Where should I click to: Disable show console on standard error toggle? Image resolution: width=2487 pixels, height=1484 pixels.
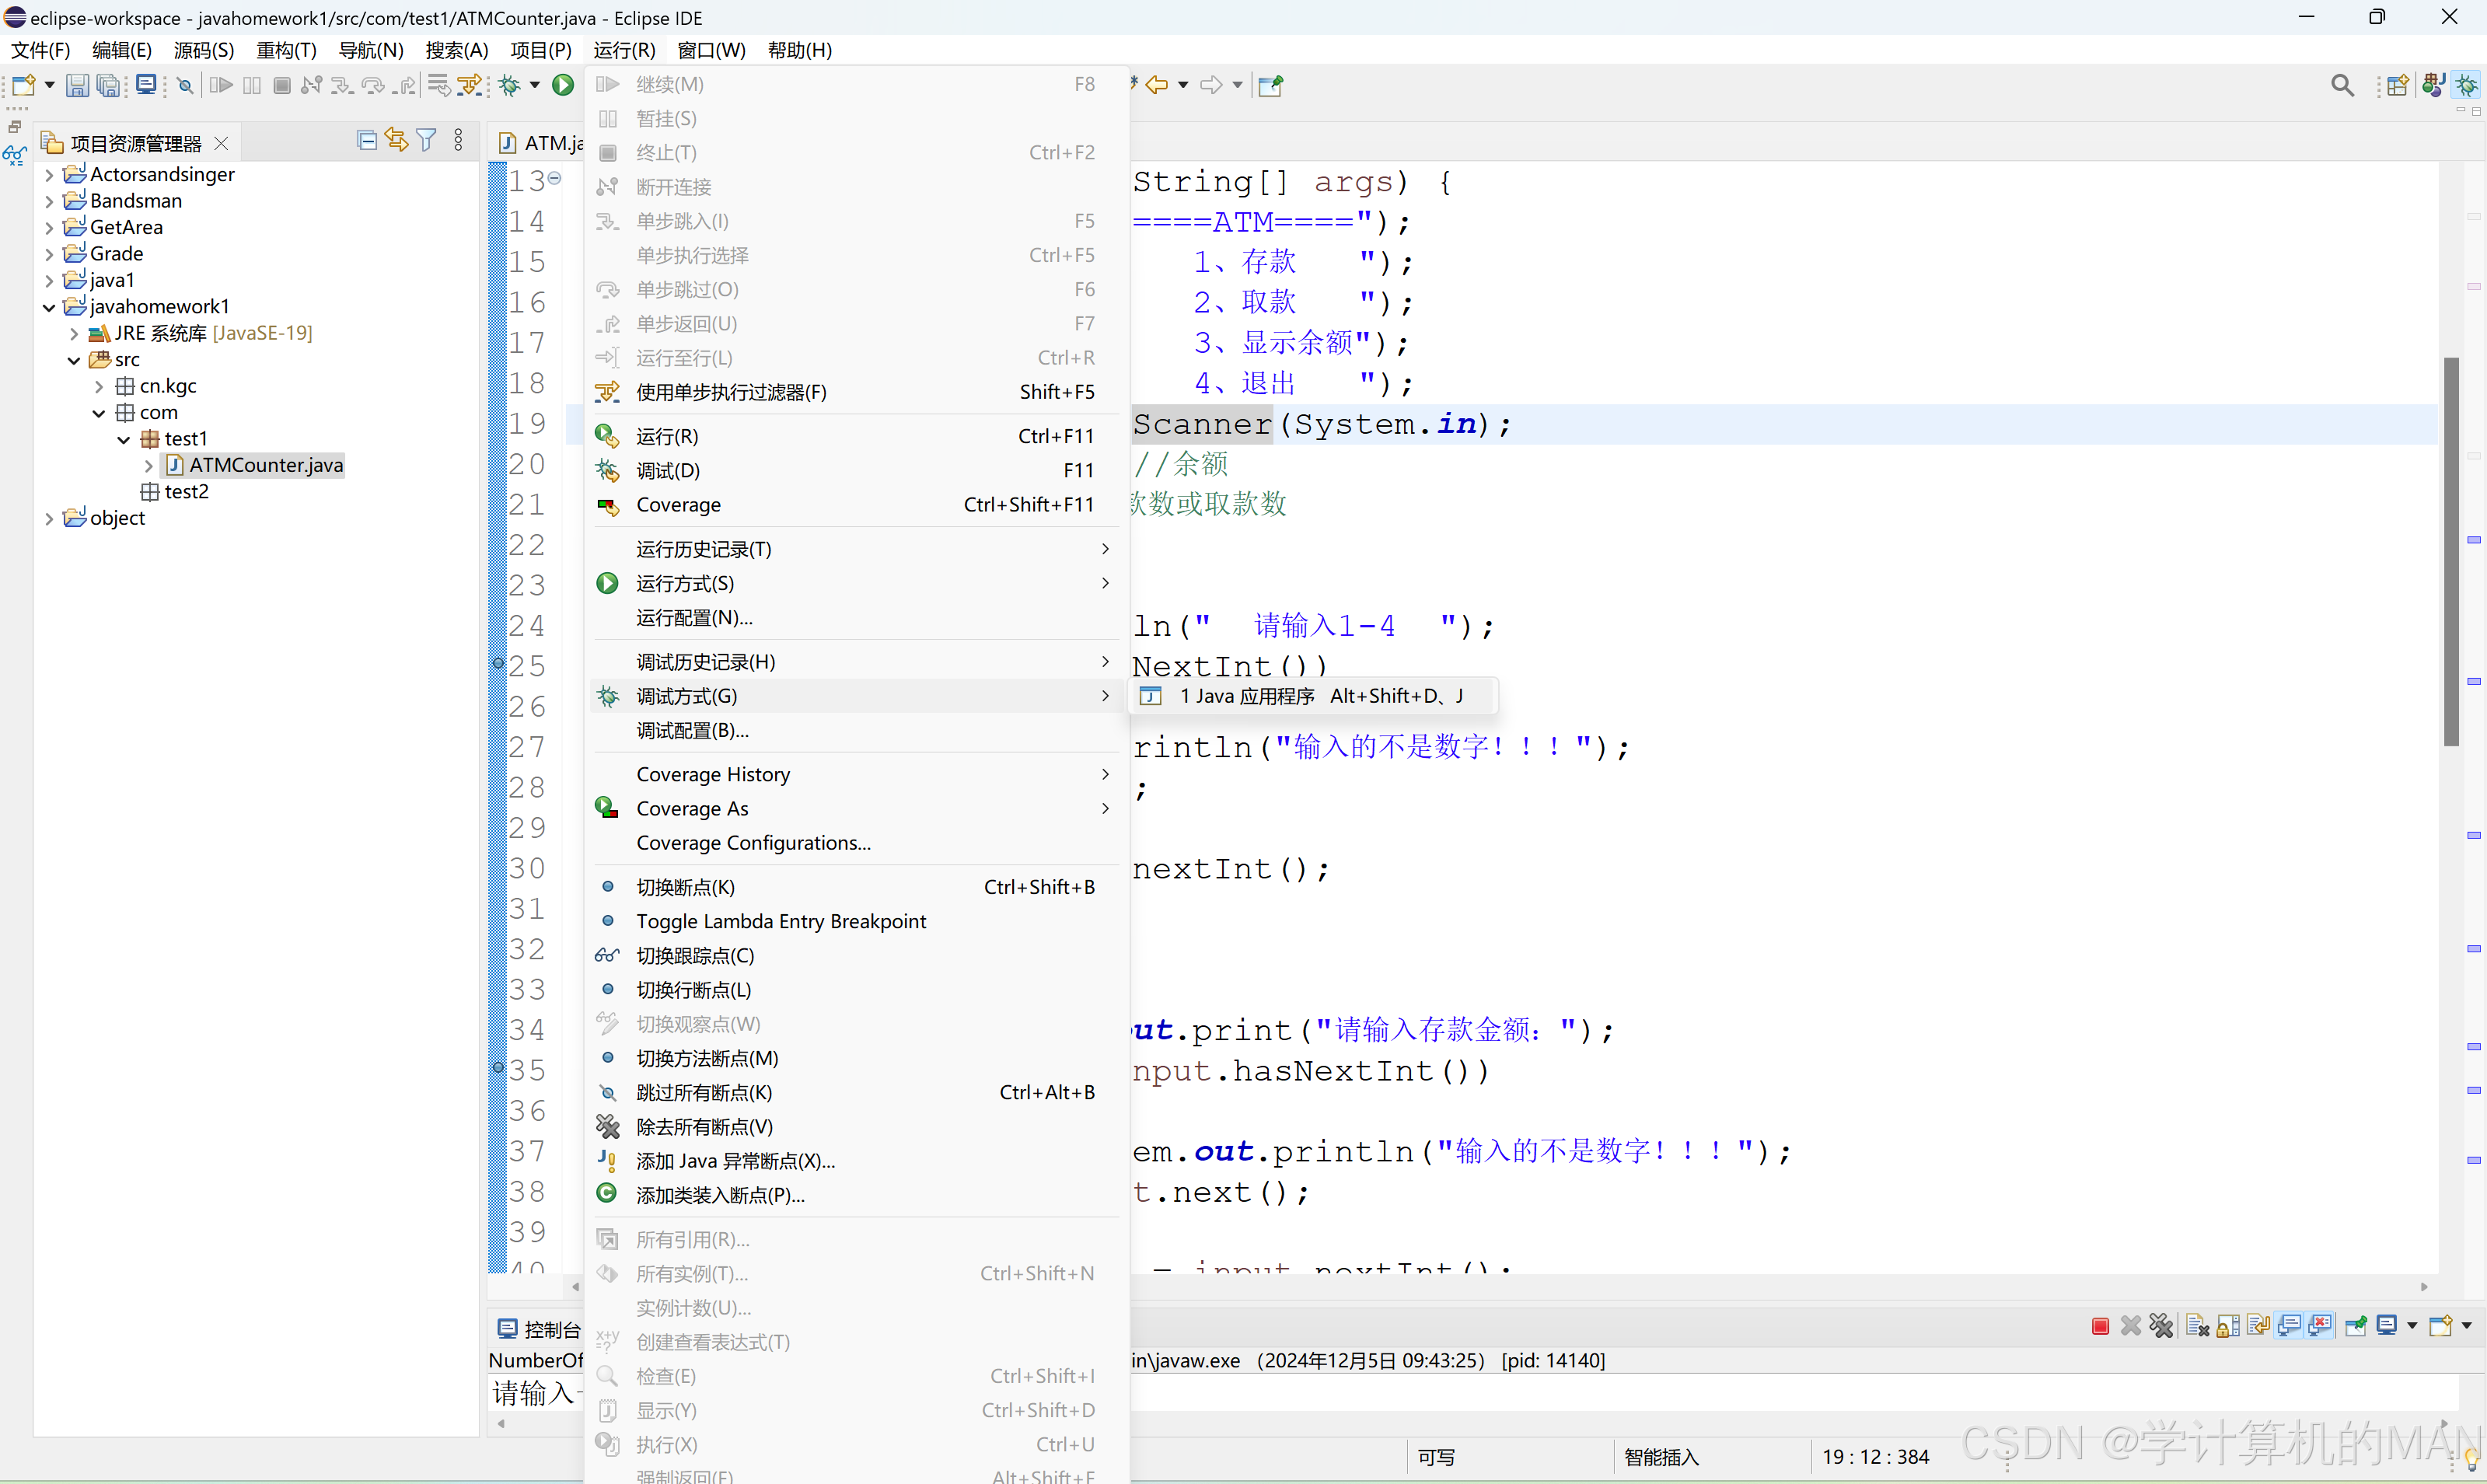click(x=2318, y=1325)
